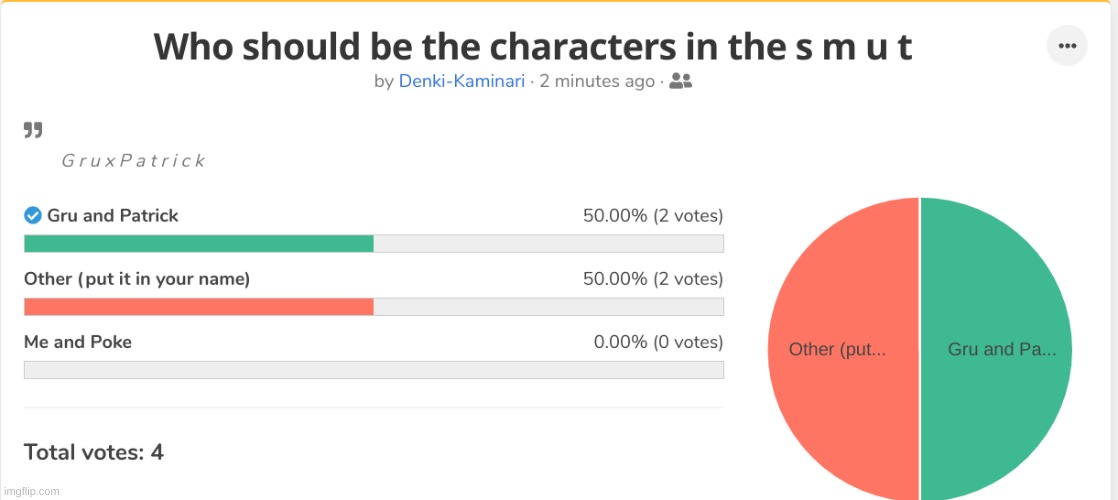The image size is (1118, 500).
Task: Click the empty Me and Poke result bar
Action: click(373, 370)
